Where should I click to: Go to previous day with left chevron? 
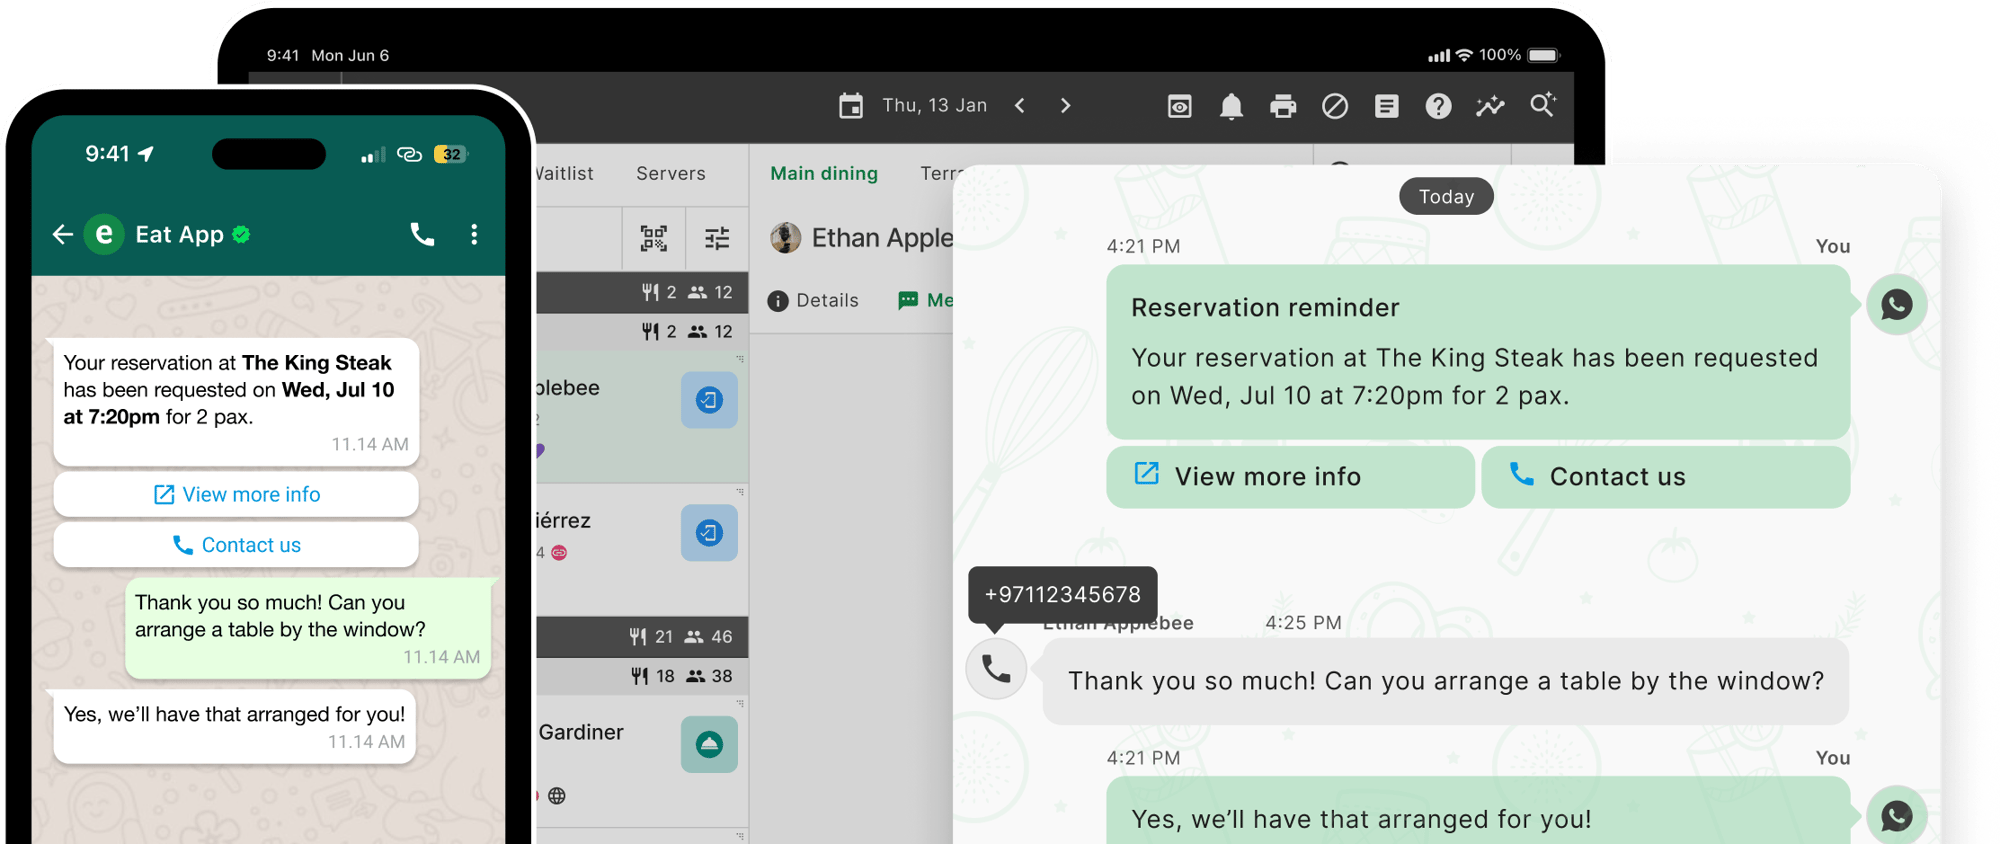tap(1020, 105)
